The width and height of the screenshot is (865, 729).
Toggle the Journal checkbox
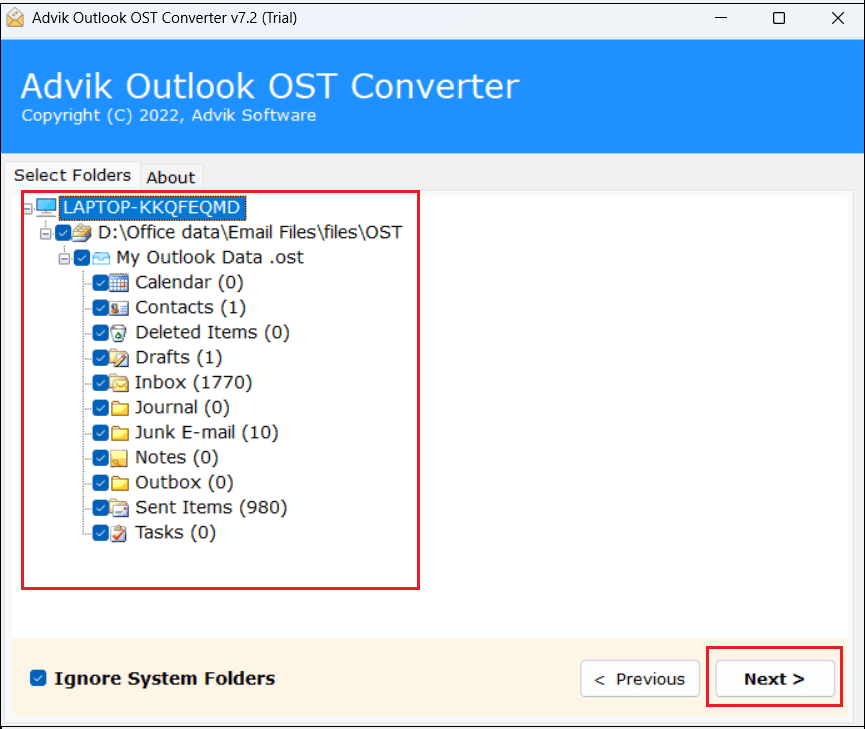click(100, 408)
